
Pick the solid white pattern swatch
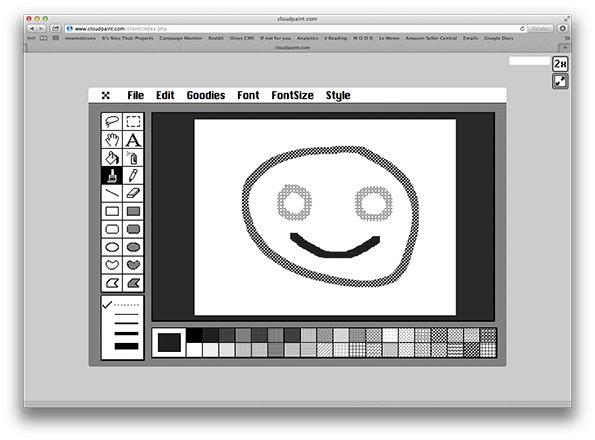[194, 350]
